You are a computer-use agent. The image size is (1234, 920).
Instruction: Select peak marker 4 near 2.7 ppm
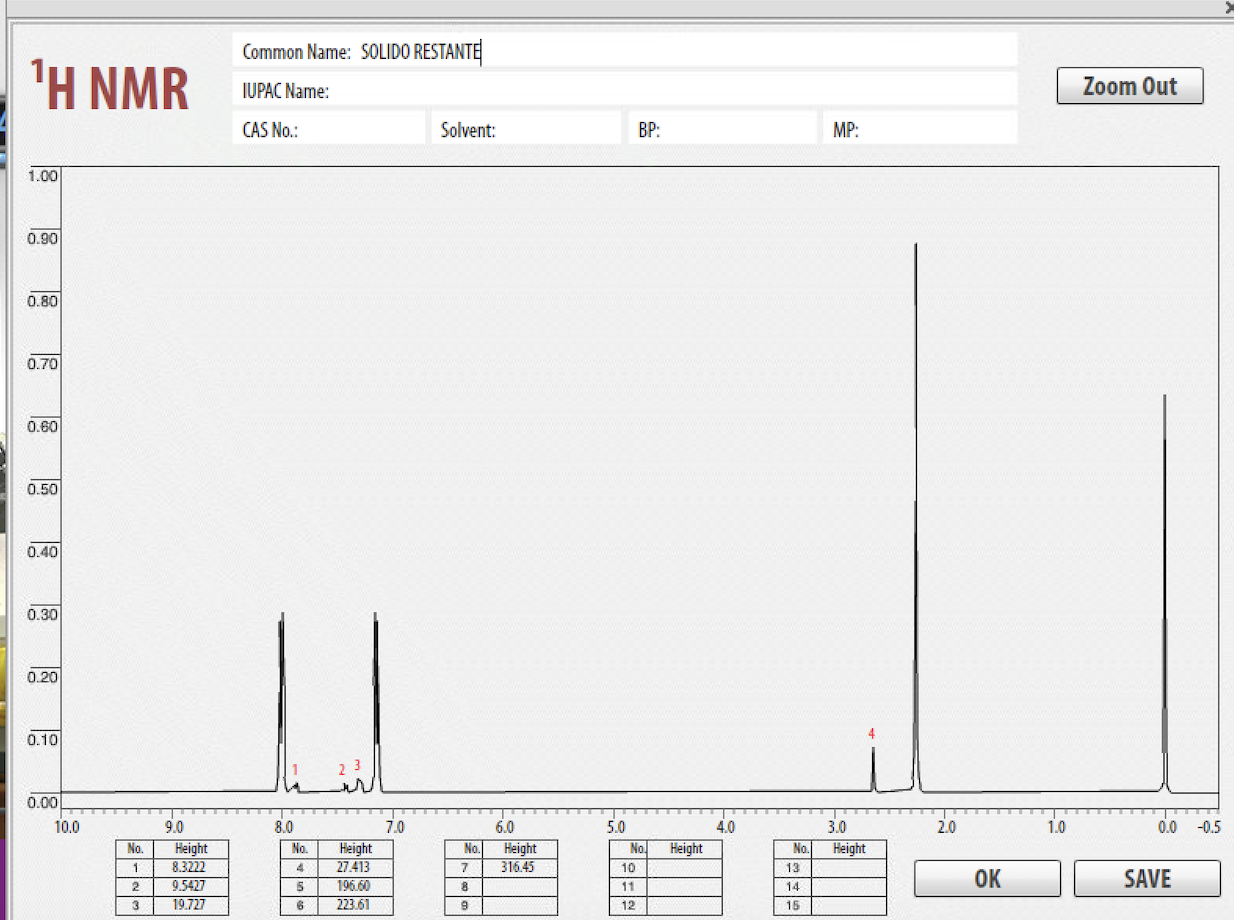872,734
